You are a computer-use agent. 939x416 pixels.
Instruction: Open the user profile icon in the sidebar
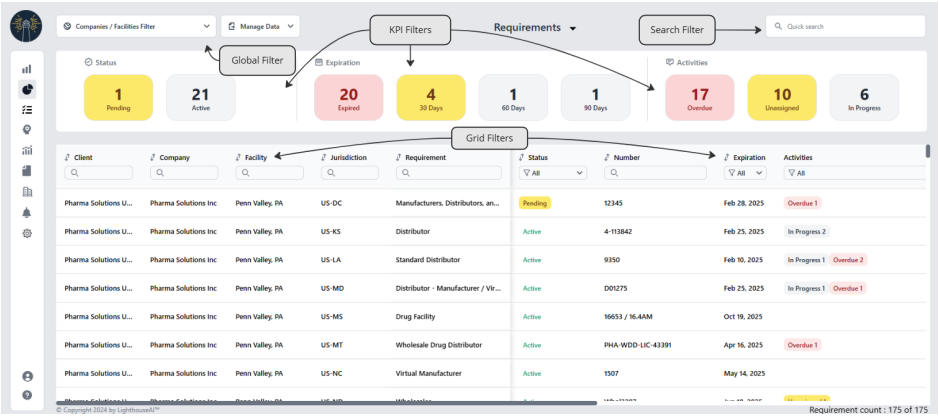[x=27, y=376]
